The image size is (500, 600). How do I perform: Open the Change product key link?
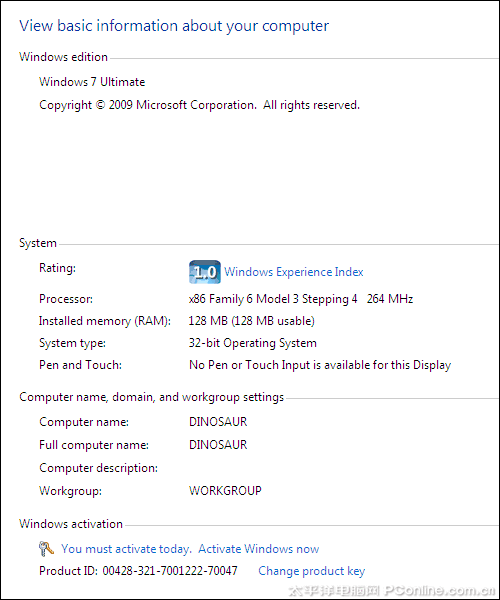[x=311, y=571]
